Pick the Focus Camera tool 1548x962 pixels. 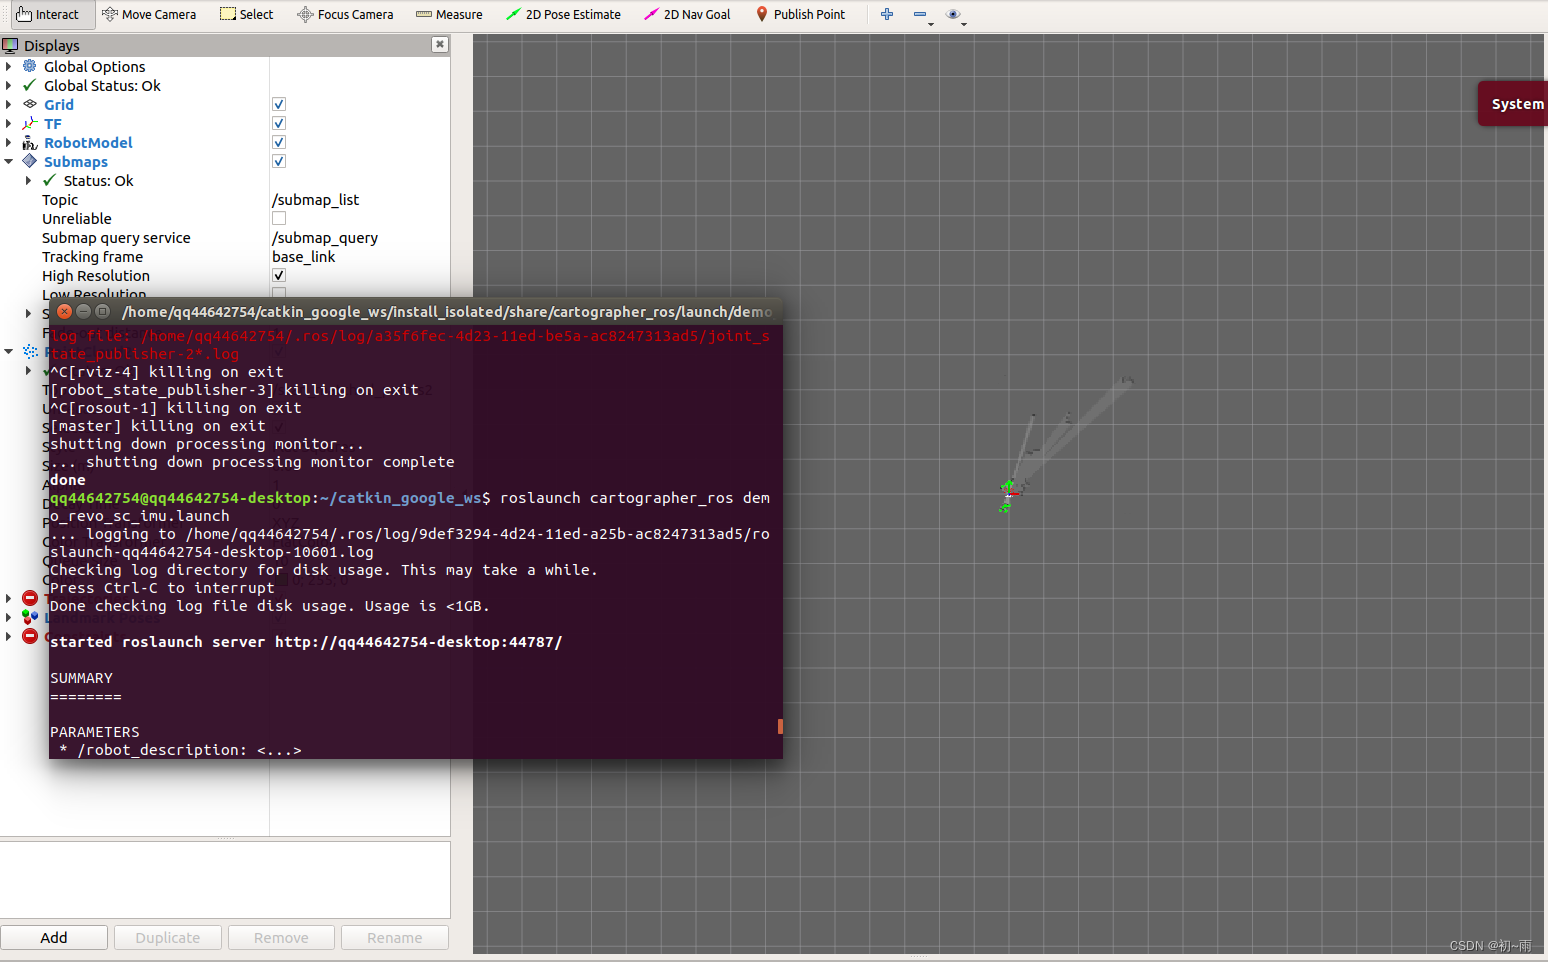(345, 14)
